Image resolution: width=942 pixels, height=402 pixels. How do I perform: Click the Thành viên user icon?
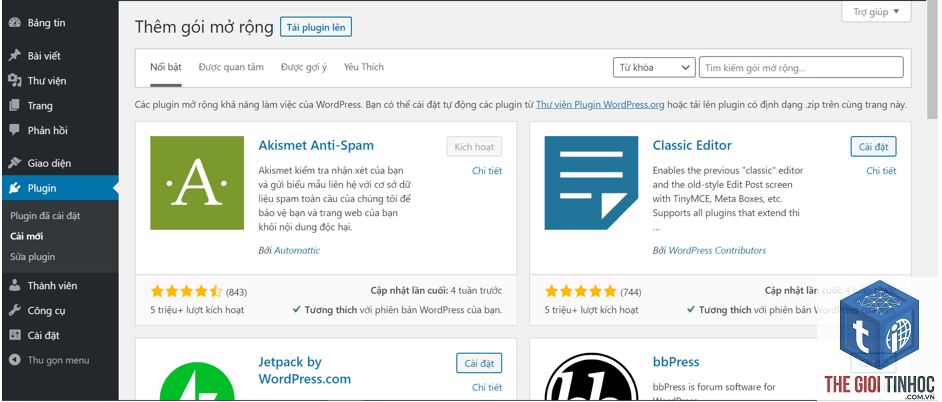tap(15, 286)
